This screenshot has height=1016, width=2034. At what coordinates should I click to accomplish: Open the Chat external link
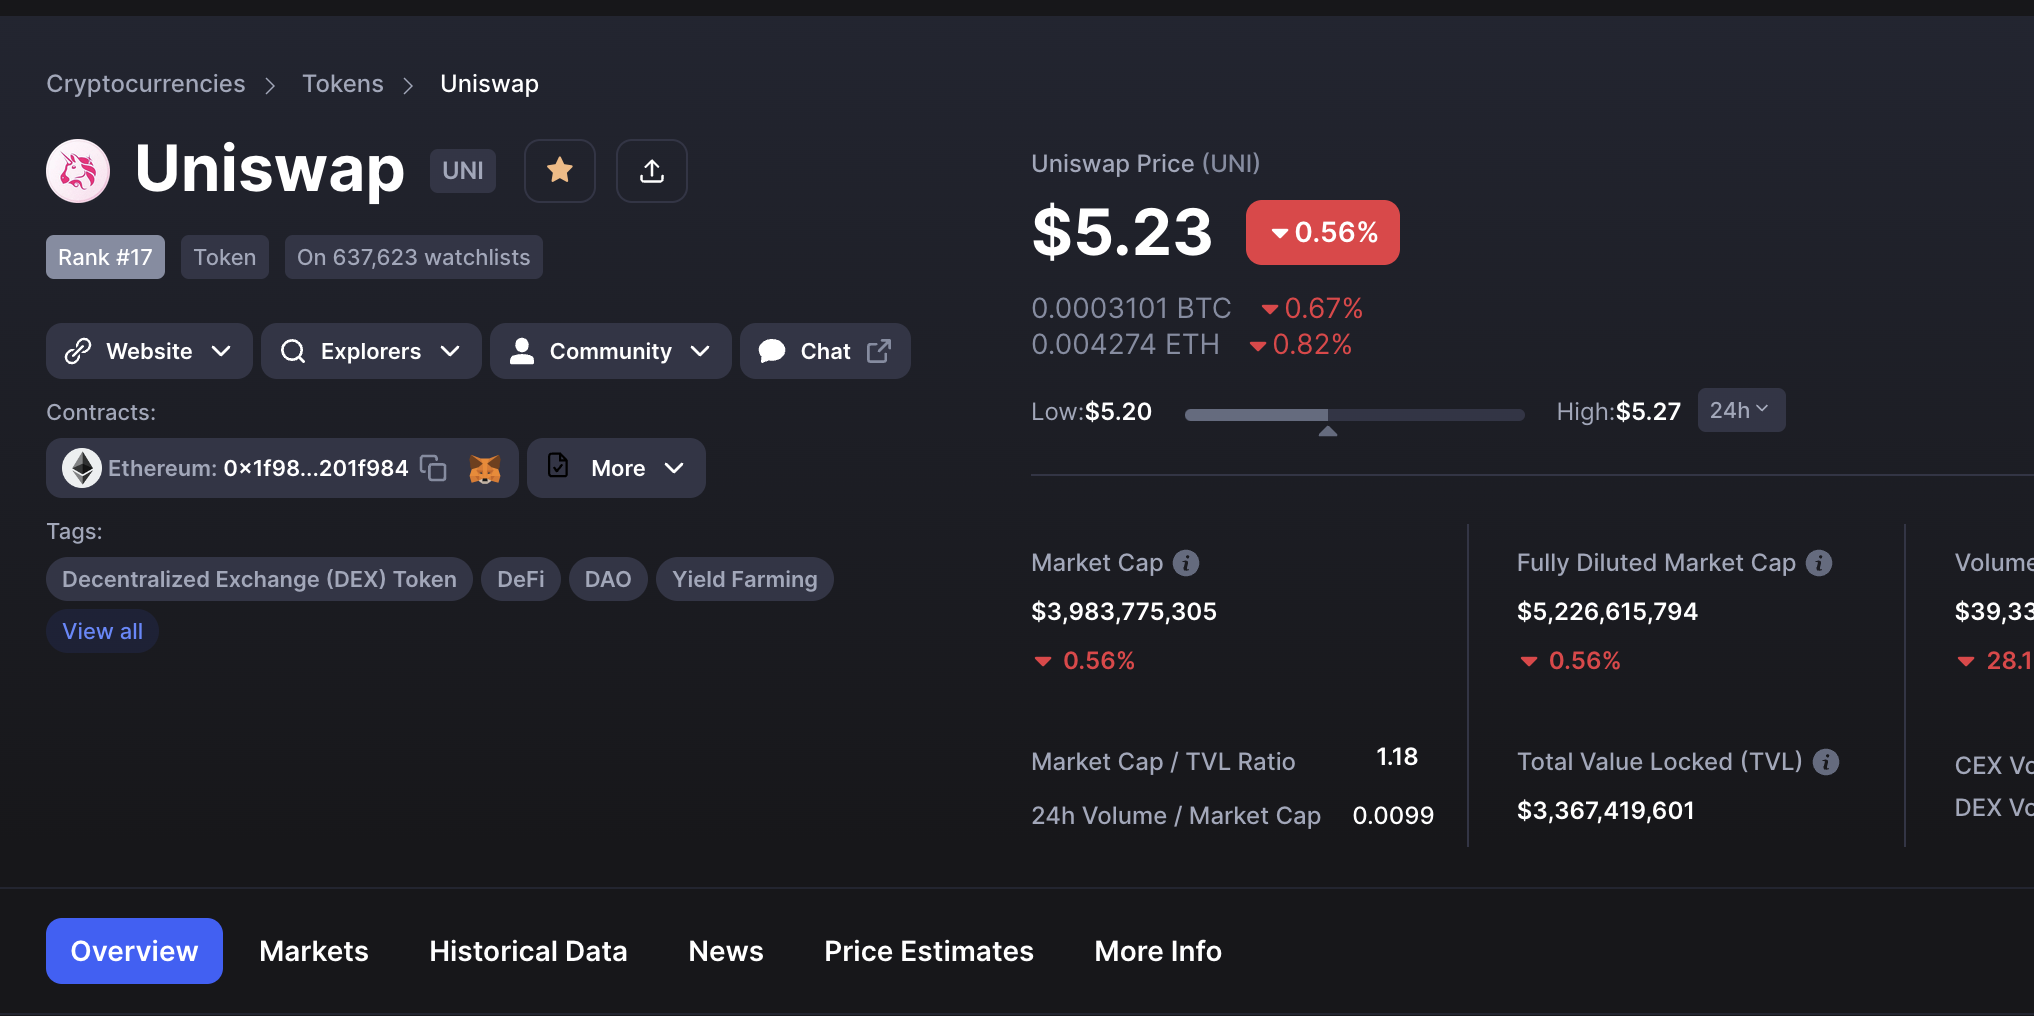pos(825,351)
